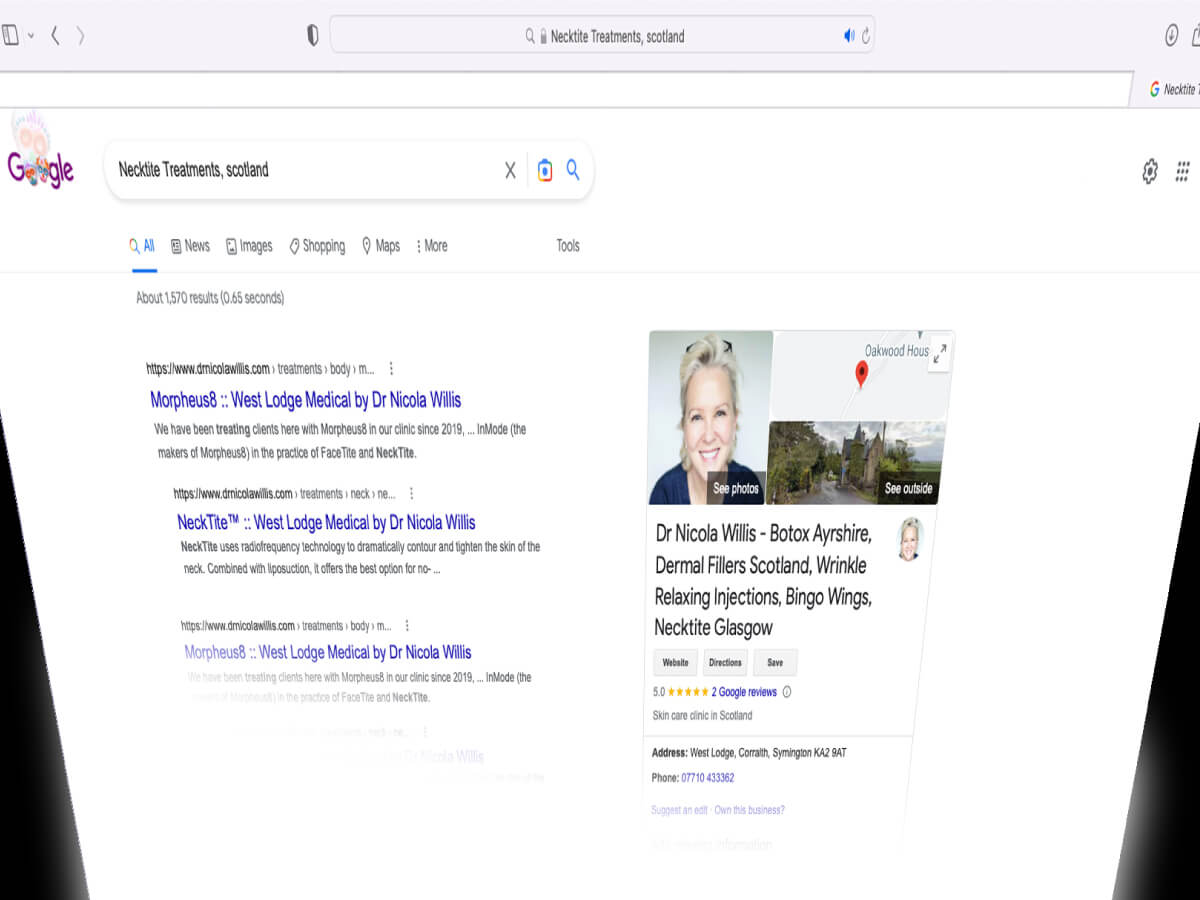Click the red map location pin
The width and height of the screenshot is (1200, 900).
[861, 375]
